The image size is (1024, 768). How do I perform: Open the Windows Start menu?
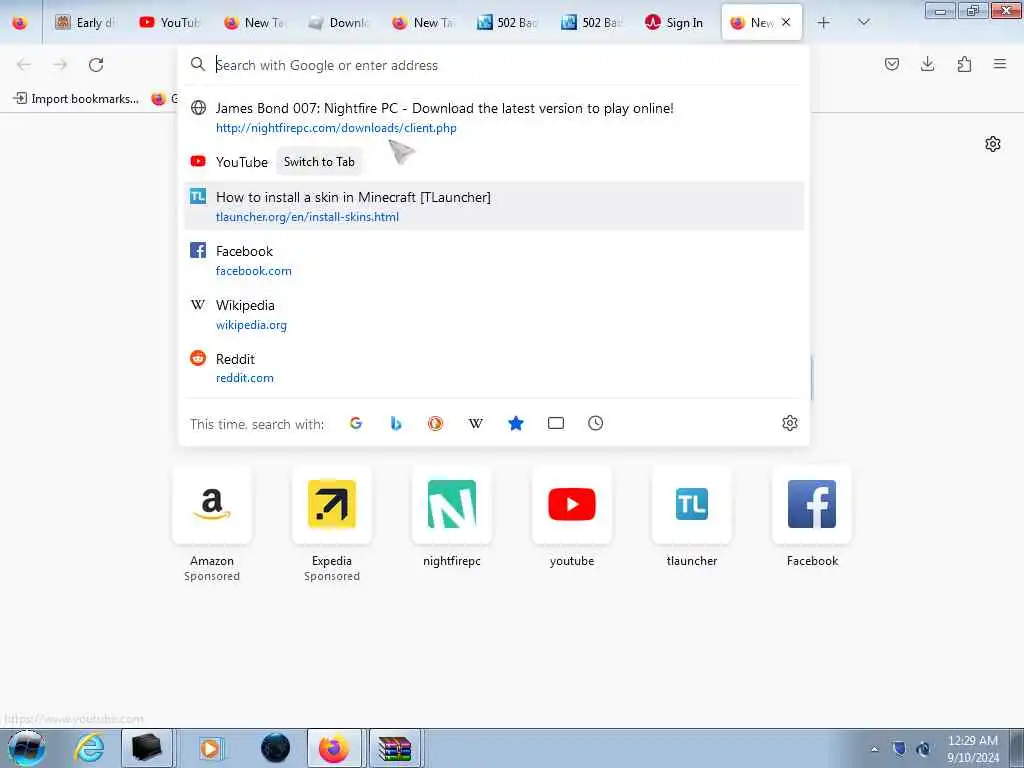point(27,748)
